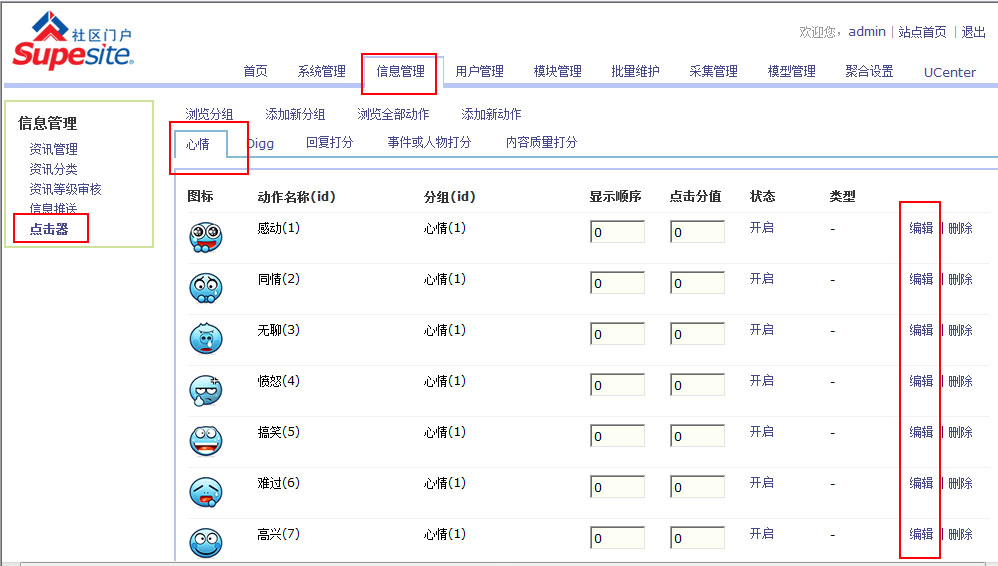The image size is (998, 566).
Task: Focus 显示顺序 field for 感动
Action: [x=617, y=232]
